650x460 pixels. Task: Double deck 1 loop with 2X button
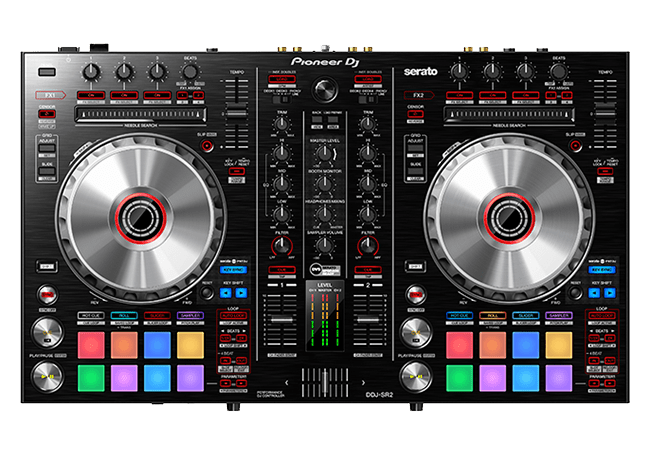(x=241, y=339)
